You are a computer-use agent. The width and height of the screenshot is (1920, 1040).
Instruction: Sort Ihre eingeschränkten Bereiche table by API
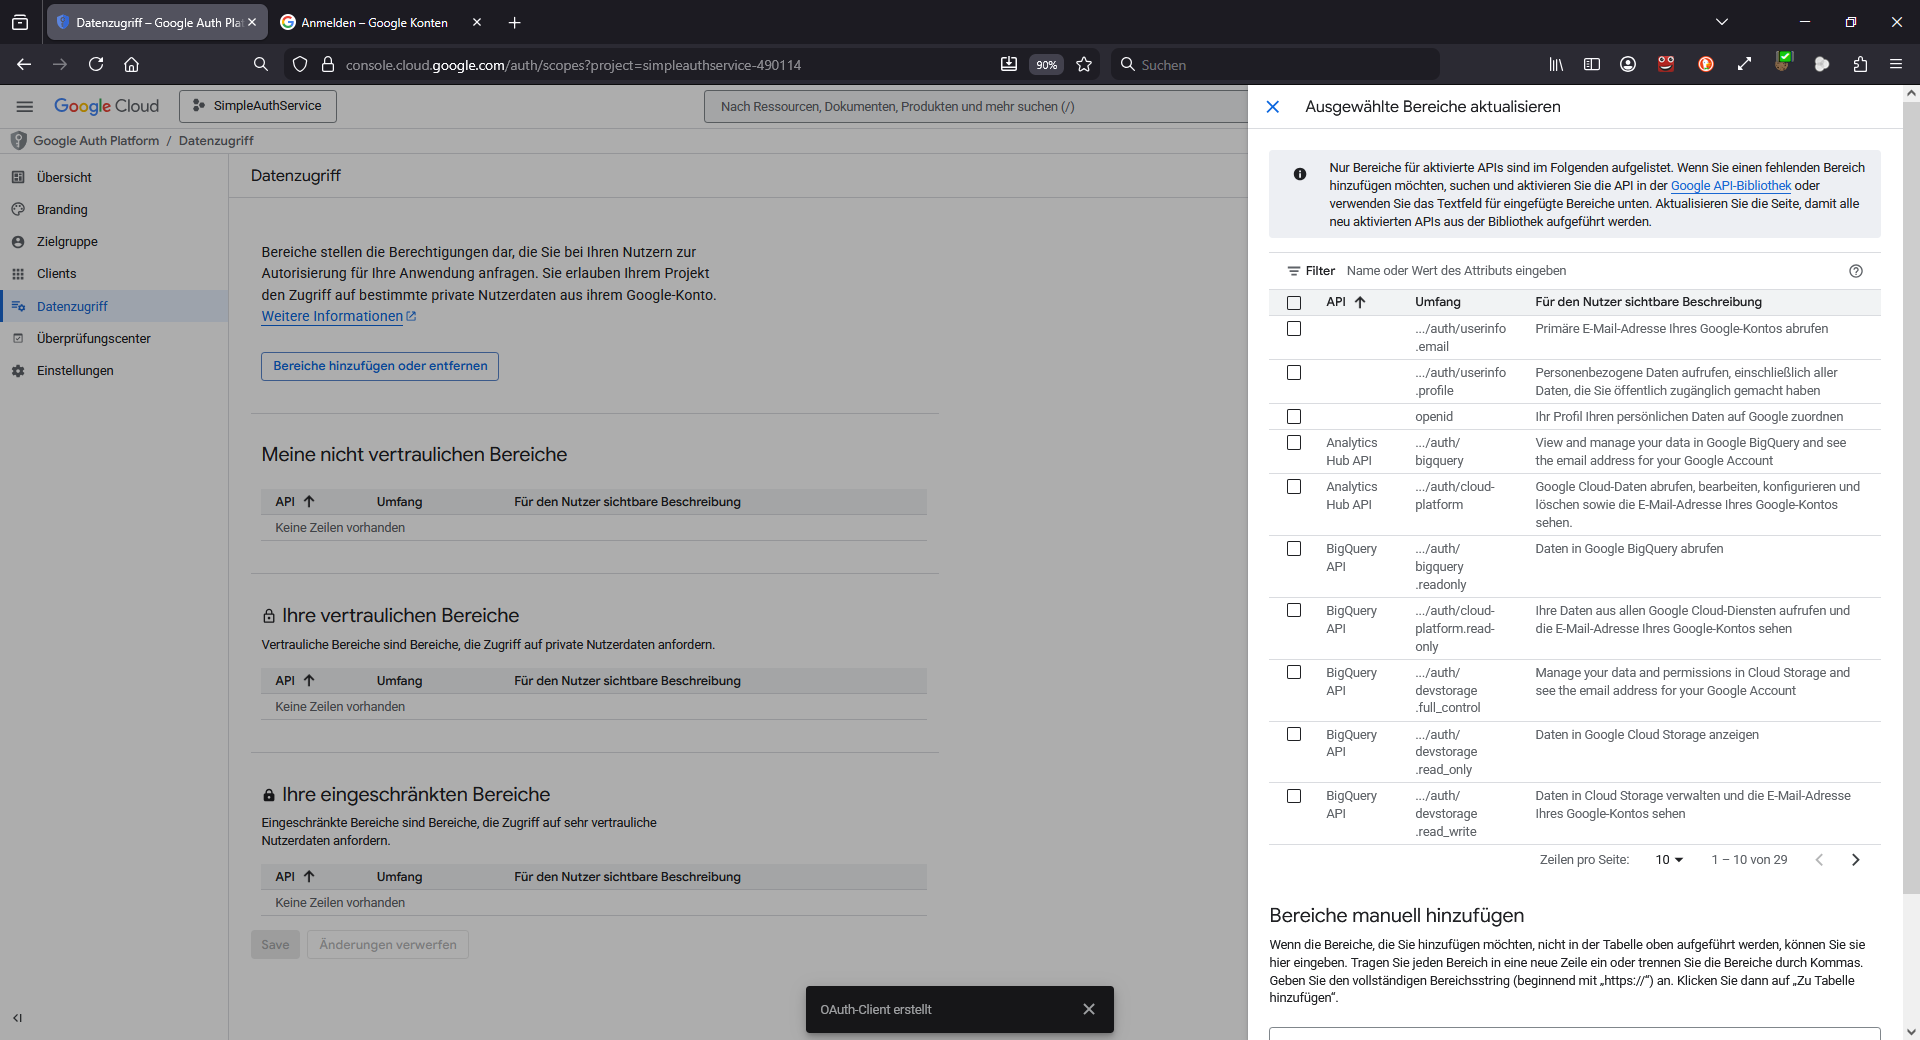(x=309, y=877)
